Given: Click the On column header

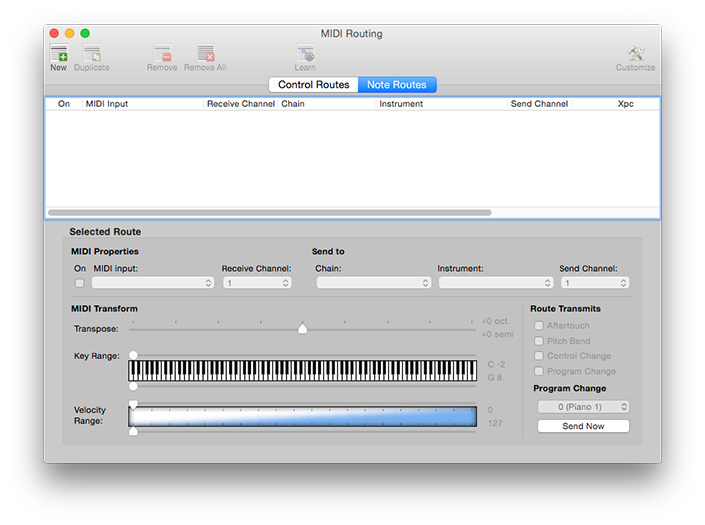Looking at the screenshot, I should (x=64, y=104).
